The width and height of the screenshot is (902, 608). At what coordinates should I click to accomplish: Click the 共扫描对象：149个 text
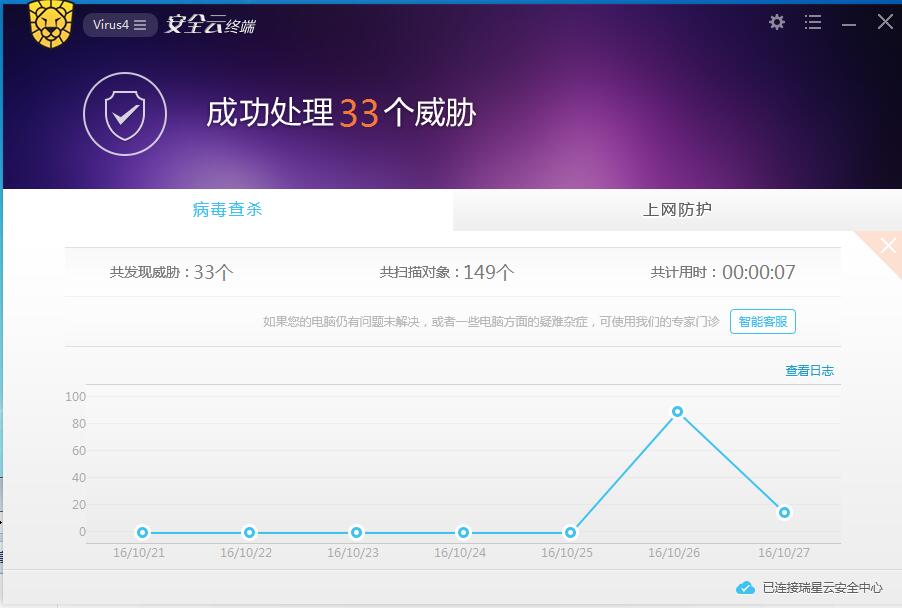click(x=446, y=272)
